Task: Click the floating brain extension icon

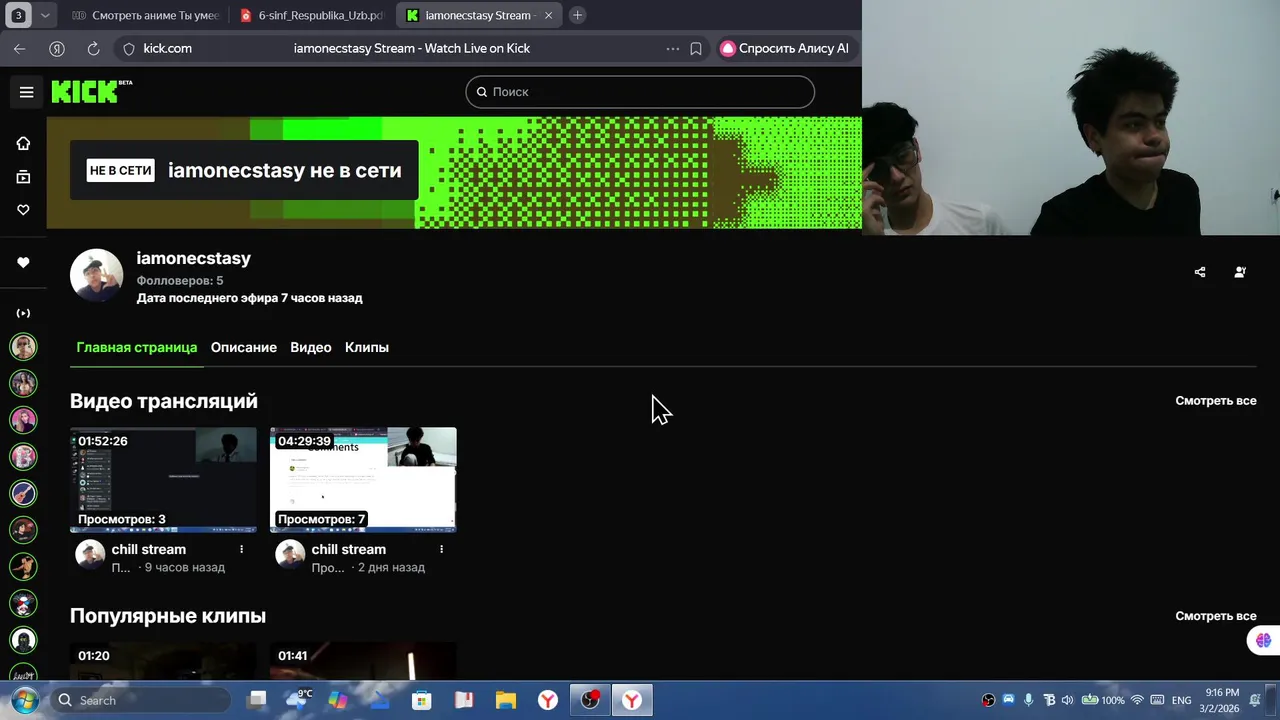Action: (x=1263, y=640)
